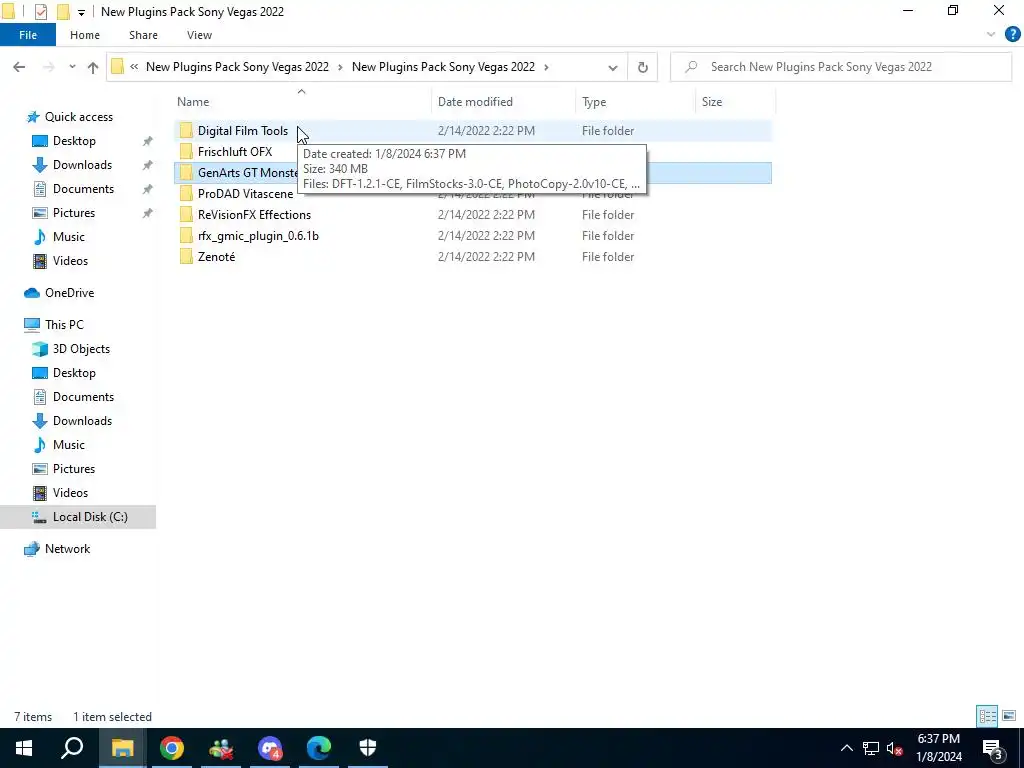This screenshot has height=768, width=1024.
Task: Open pinned Downloads under Quick access
Action: click(82, 165)
